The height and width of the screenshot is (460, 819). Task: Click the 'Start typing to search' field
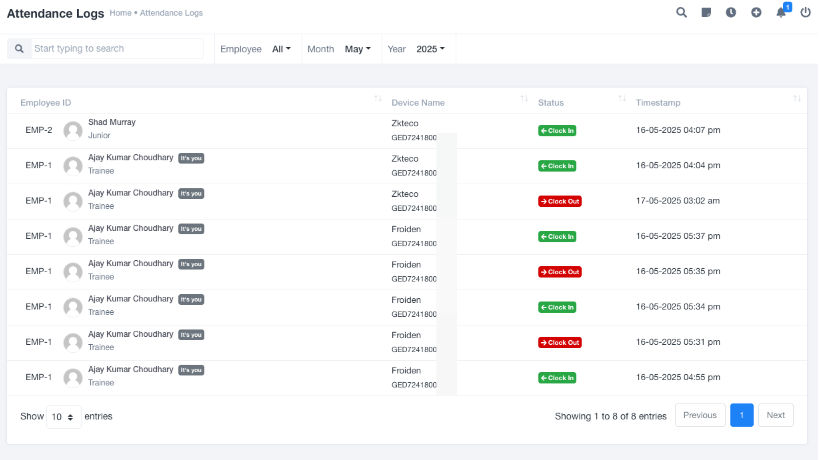(117, 48)
